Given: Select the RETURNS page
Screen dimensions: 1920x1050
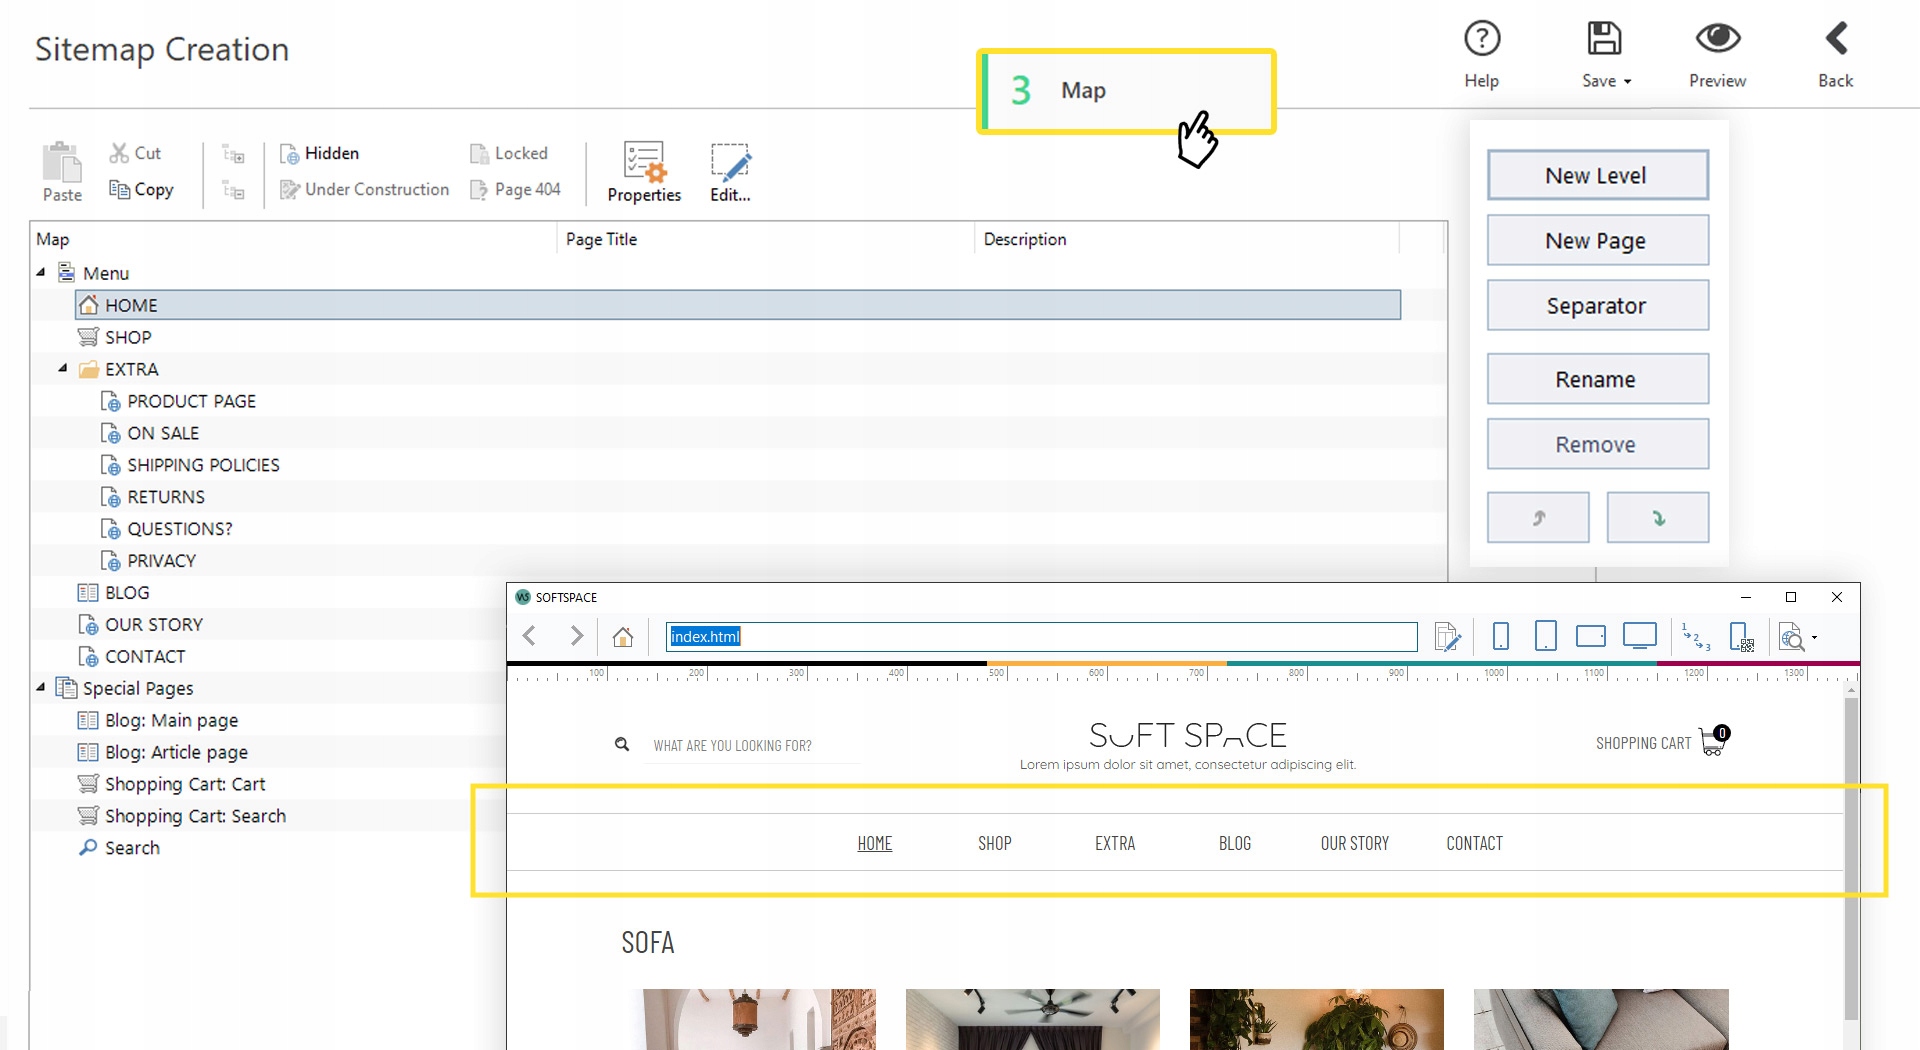Looking at the screenshot, I should pos(153,497).
